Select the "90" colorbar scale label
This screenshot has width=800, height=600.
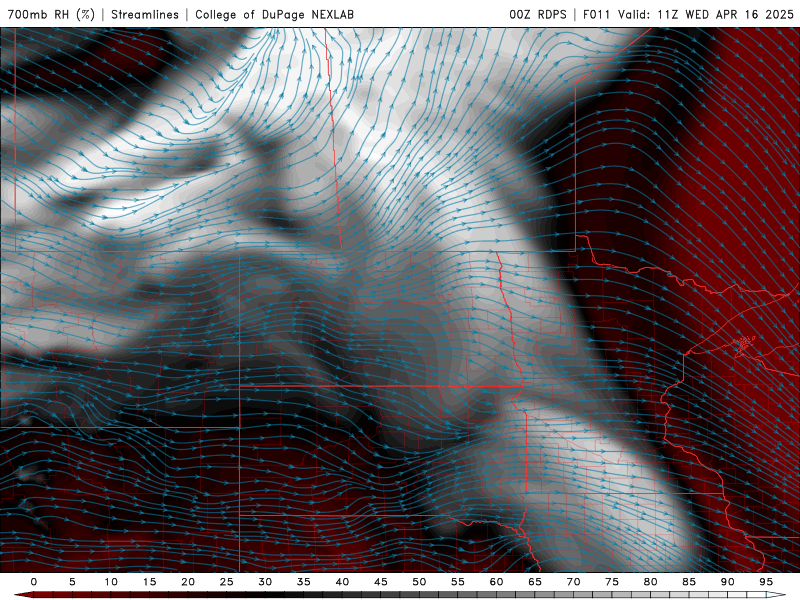tap(727, 582)
